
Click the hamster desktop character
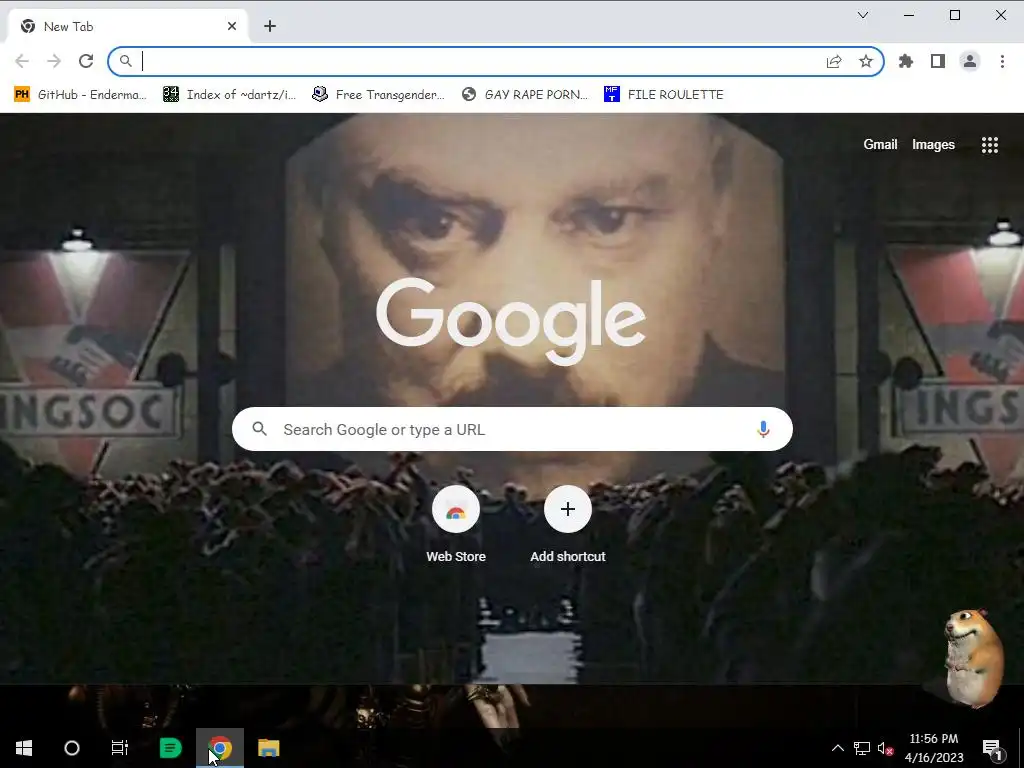pos(973,658)
